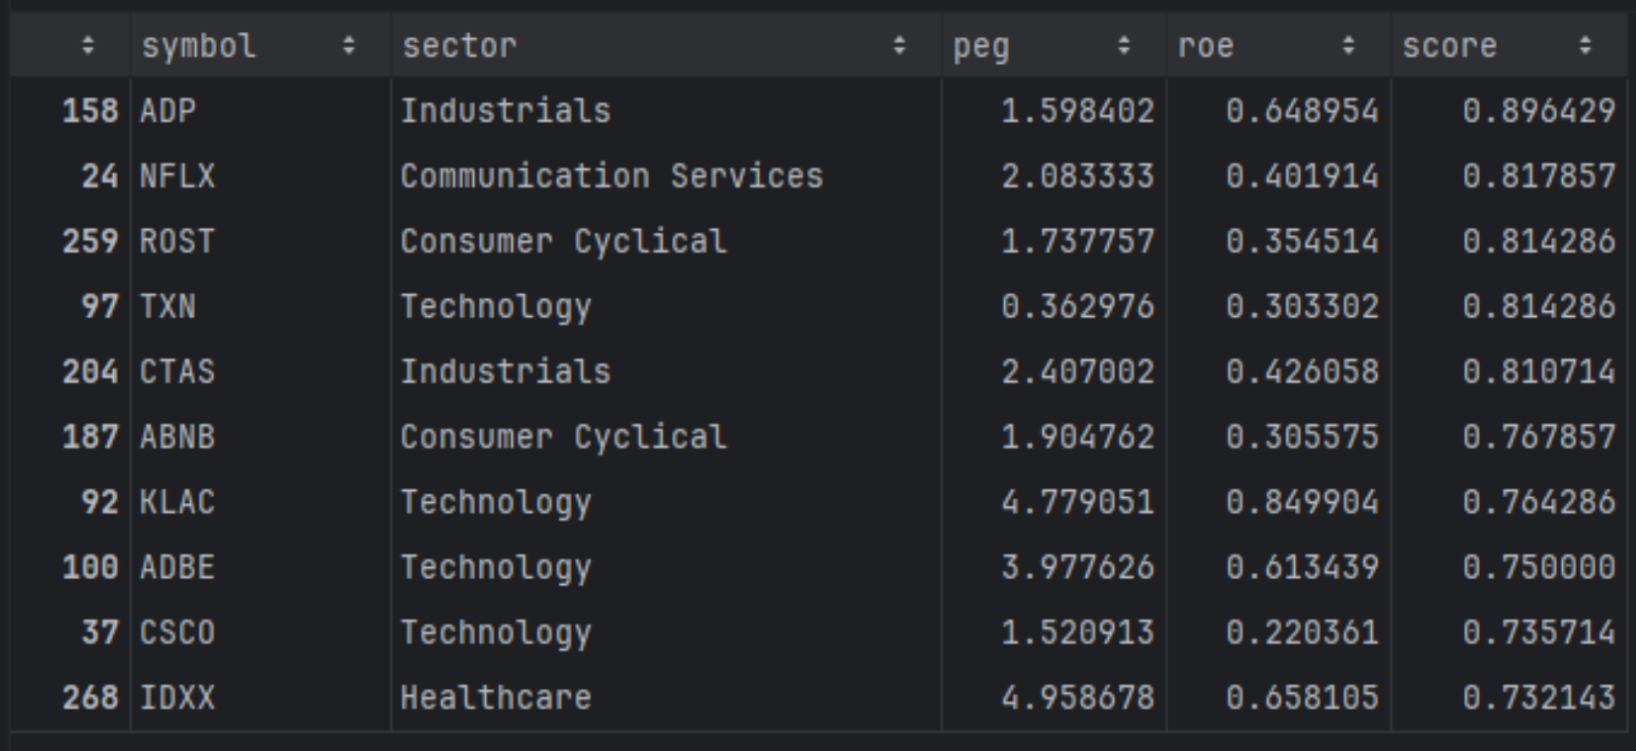
Task: Select the ADP symbol cell
Action: pos(168,110)
